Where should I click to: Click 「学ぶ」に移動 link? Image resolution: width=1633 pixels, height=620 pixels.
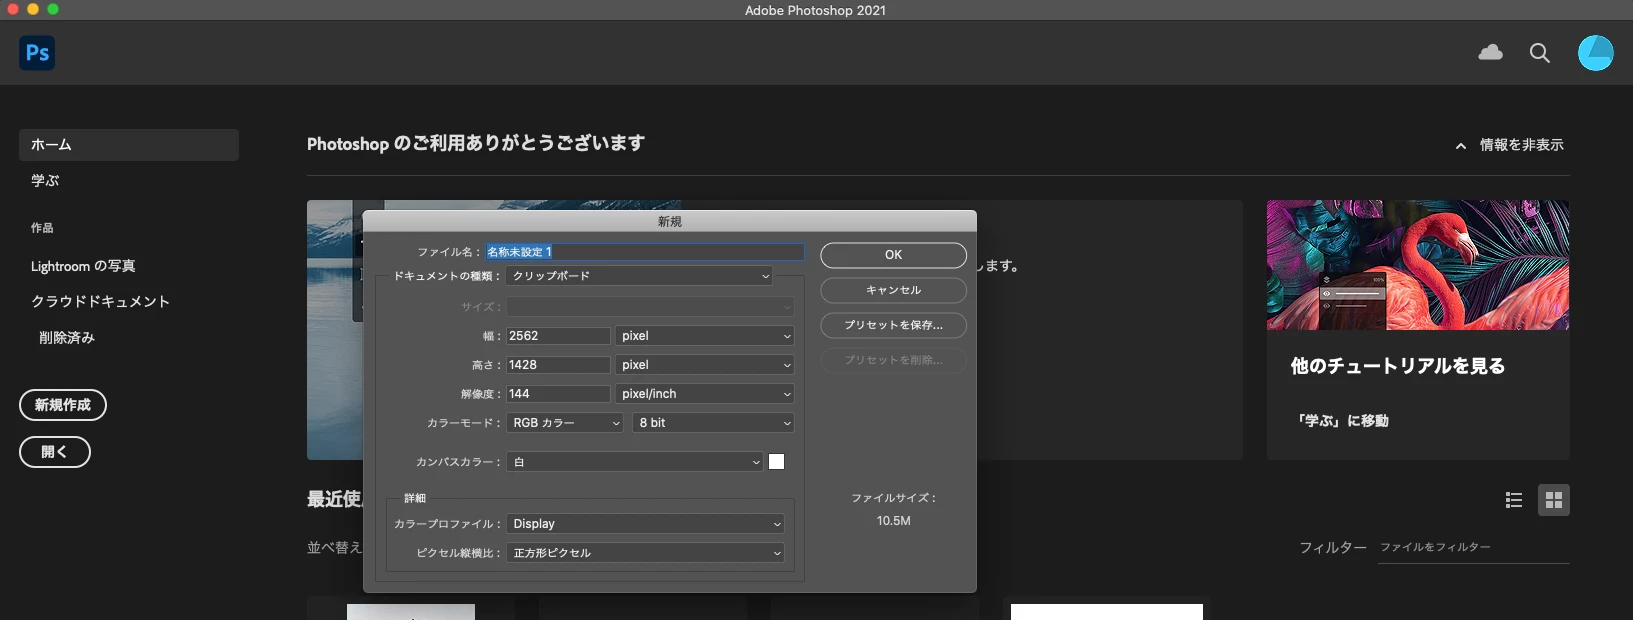point(1342,421)
